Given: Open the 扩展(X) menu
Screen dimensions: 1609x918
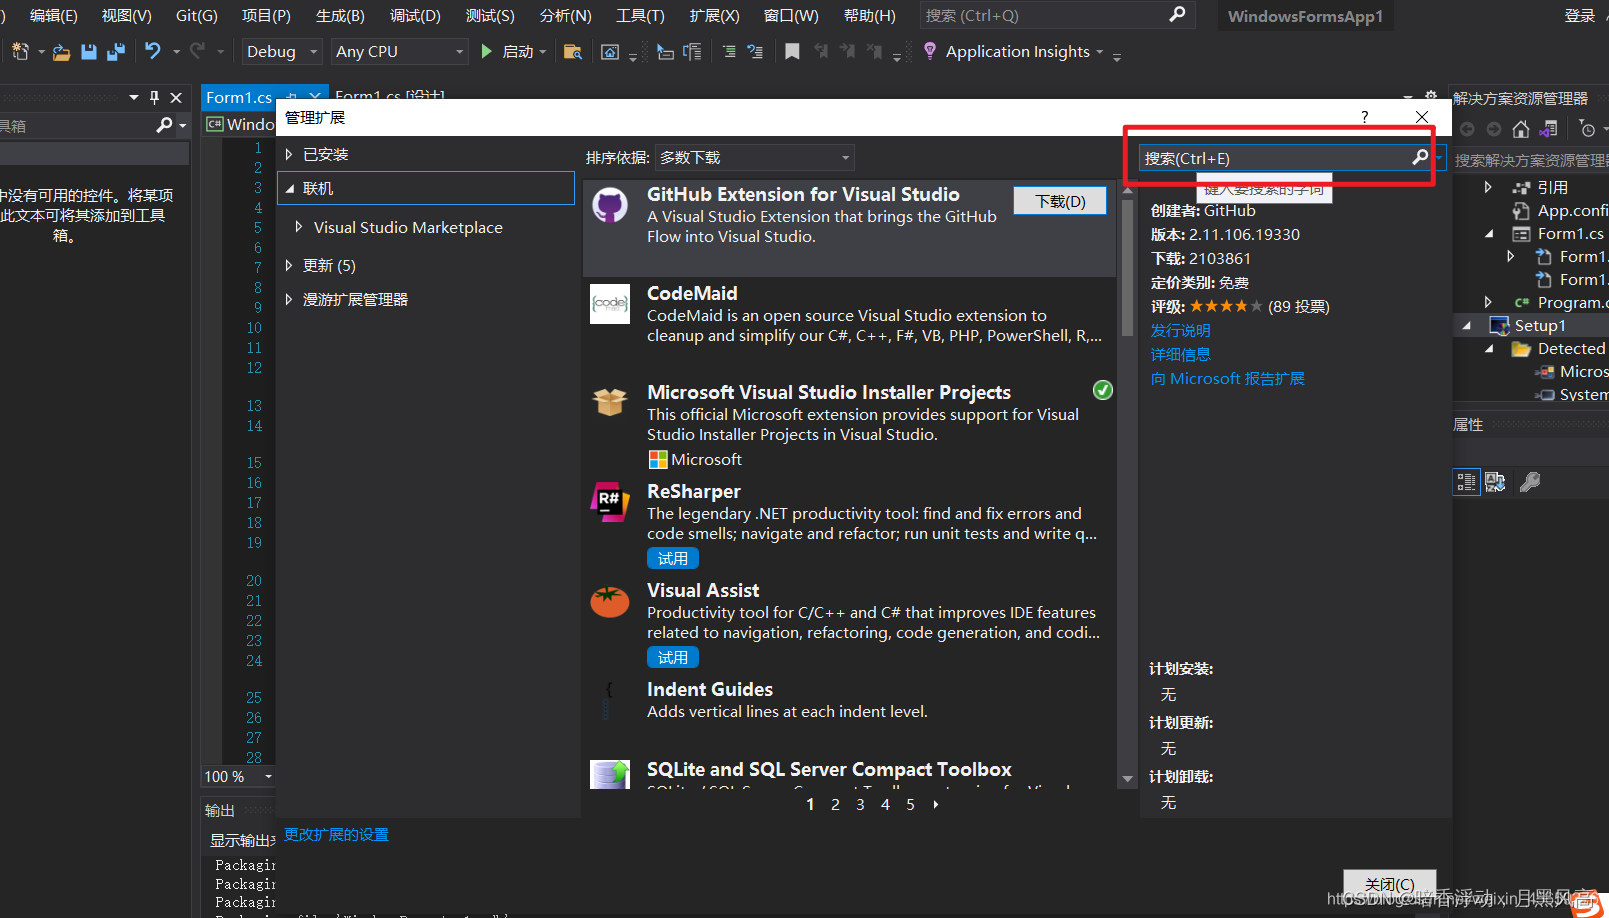Looking at the screenshot, I should 715,15.
